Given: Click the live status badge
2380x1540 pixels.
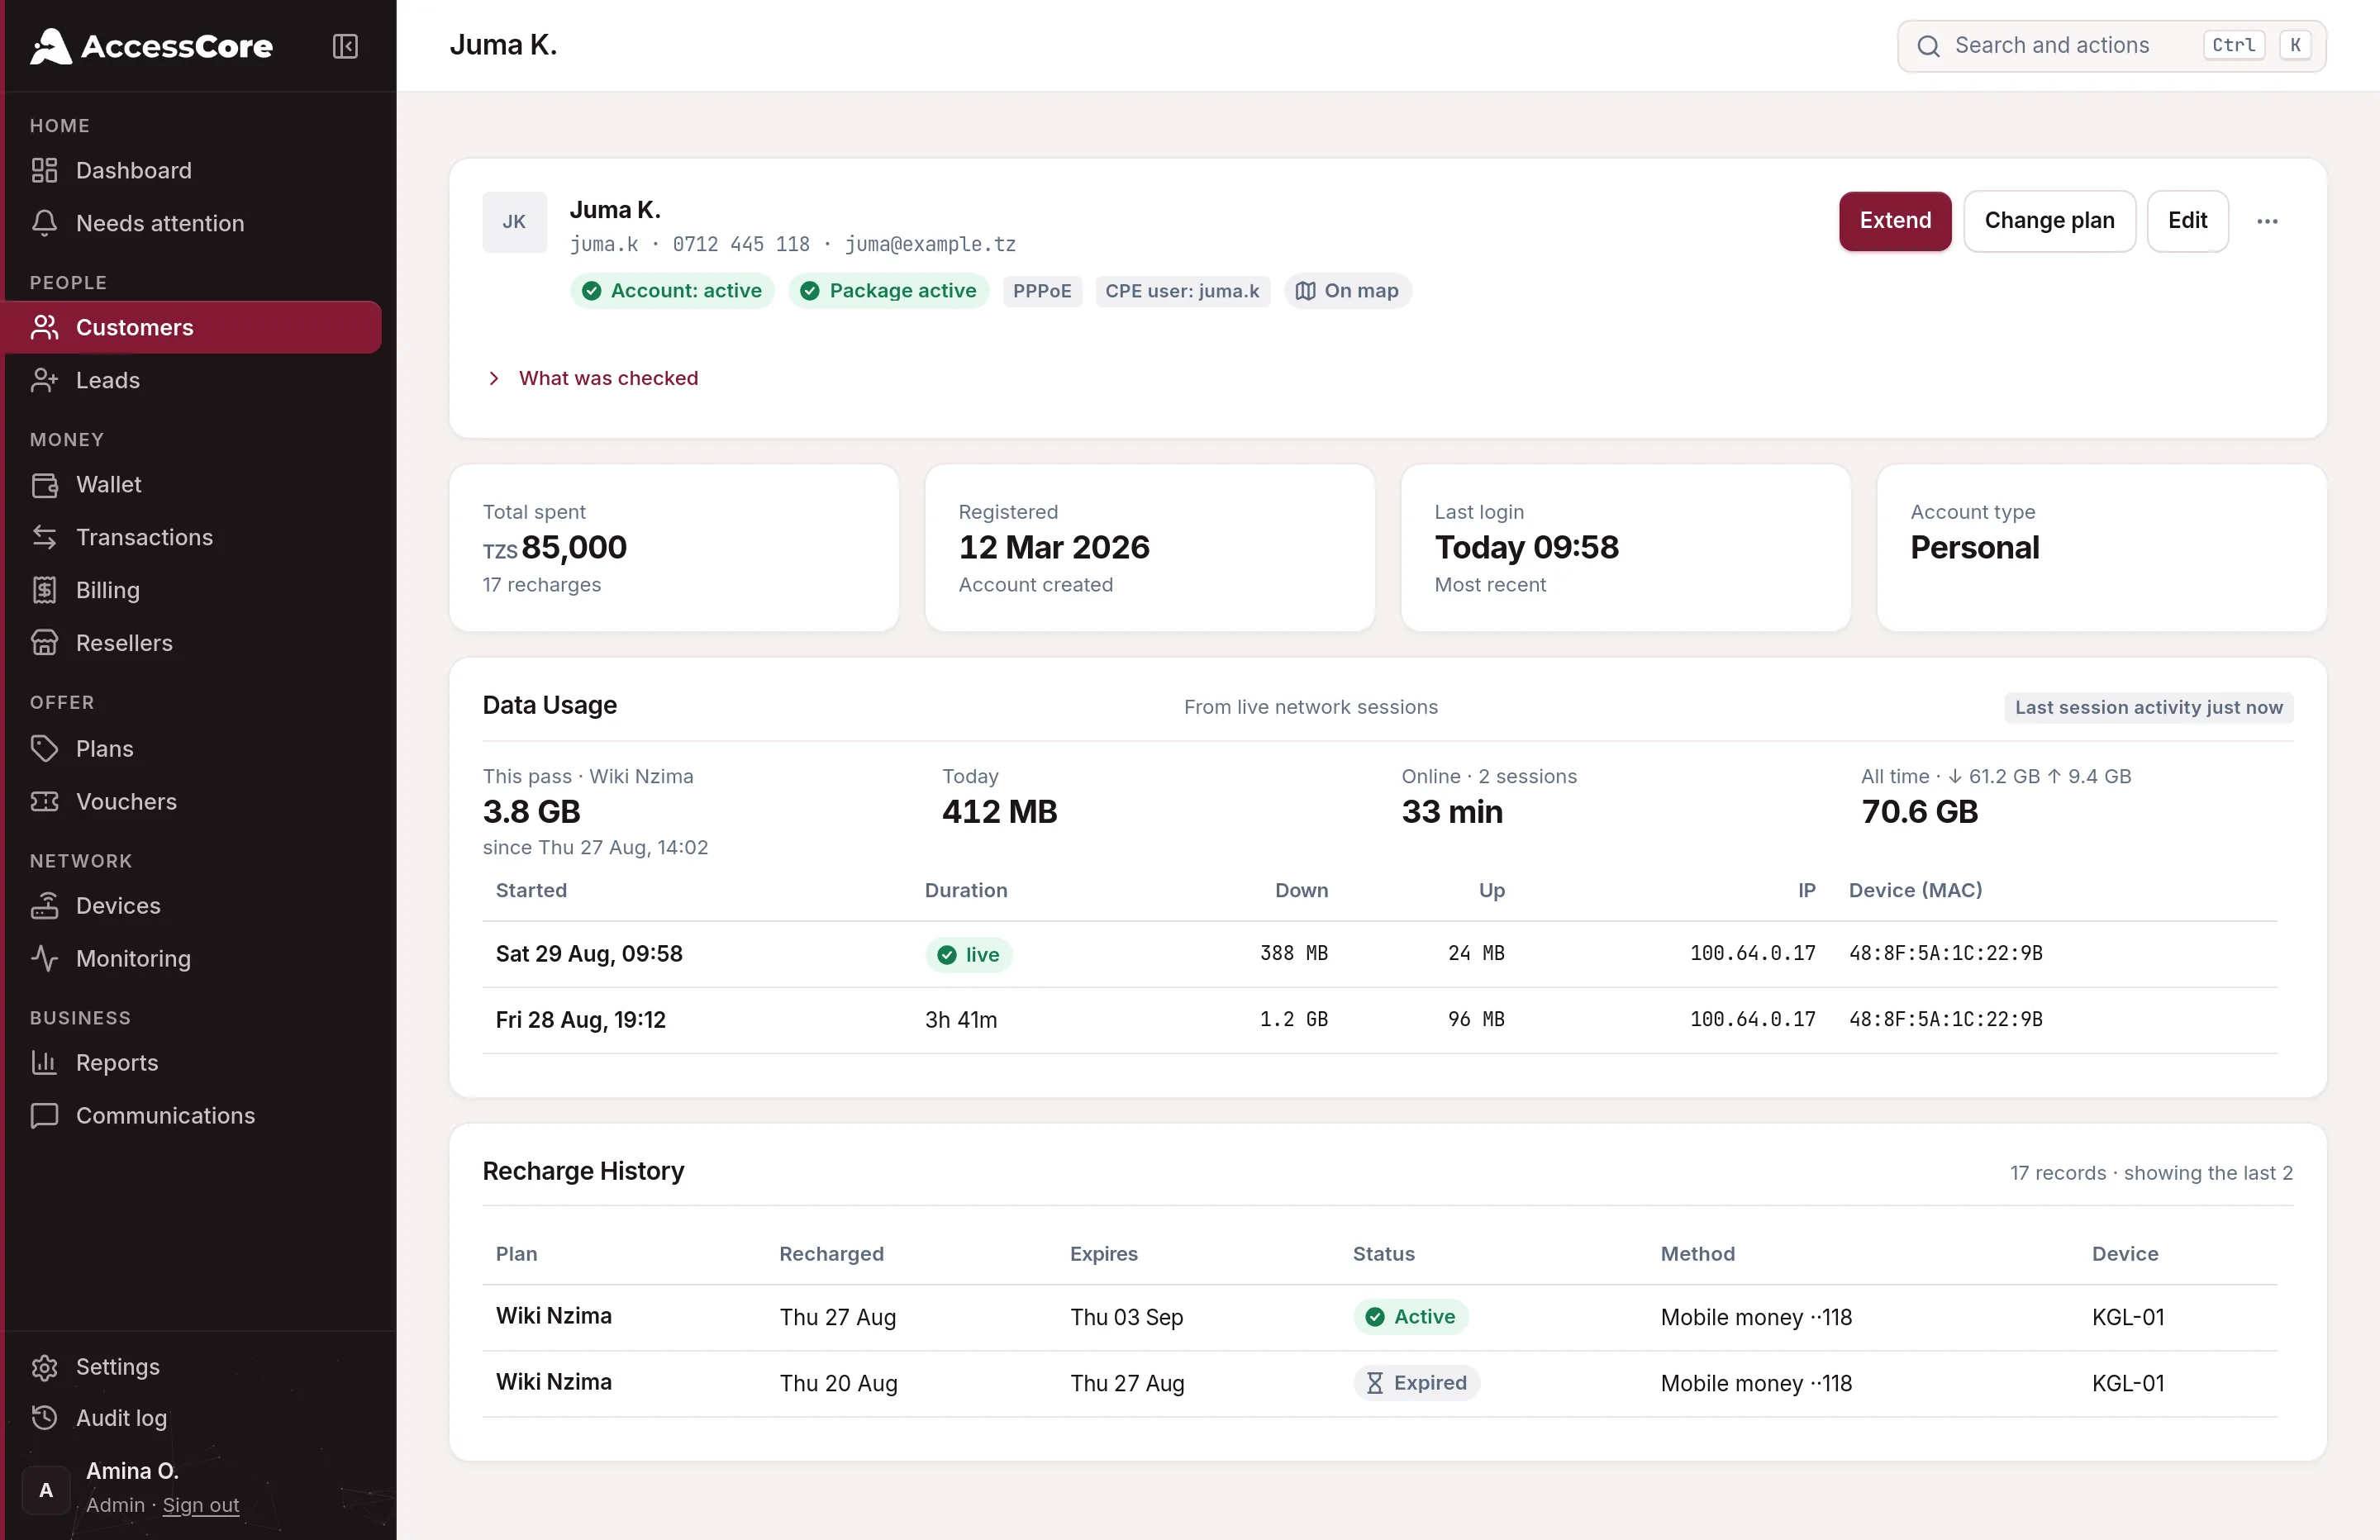Looking at the screenshot, I should (968, 955).
